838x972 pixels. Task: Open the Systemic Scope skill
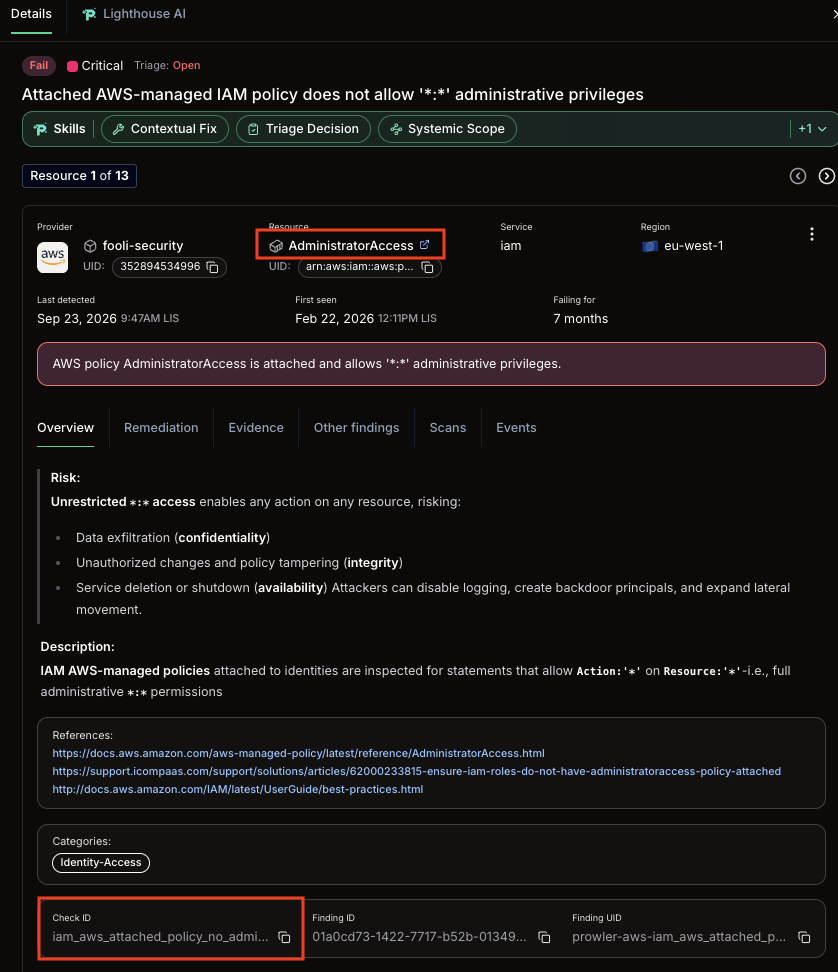click(x=447, y=129)
